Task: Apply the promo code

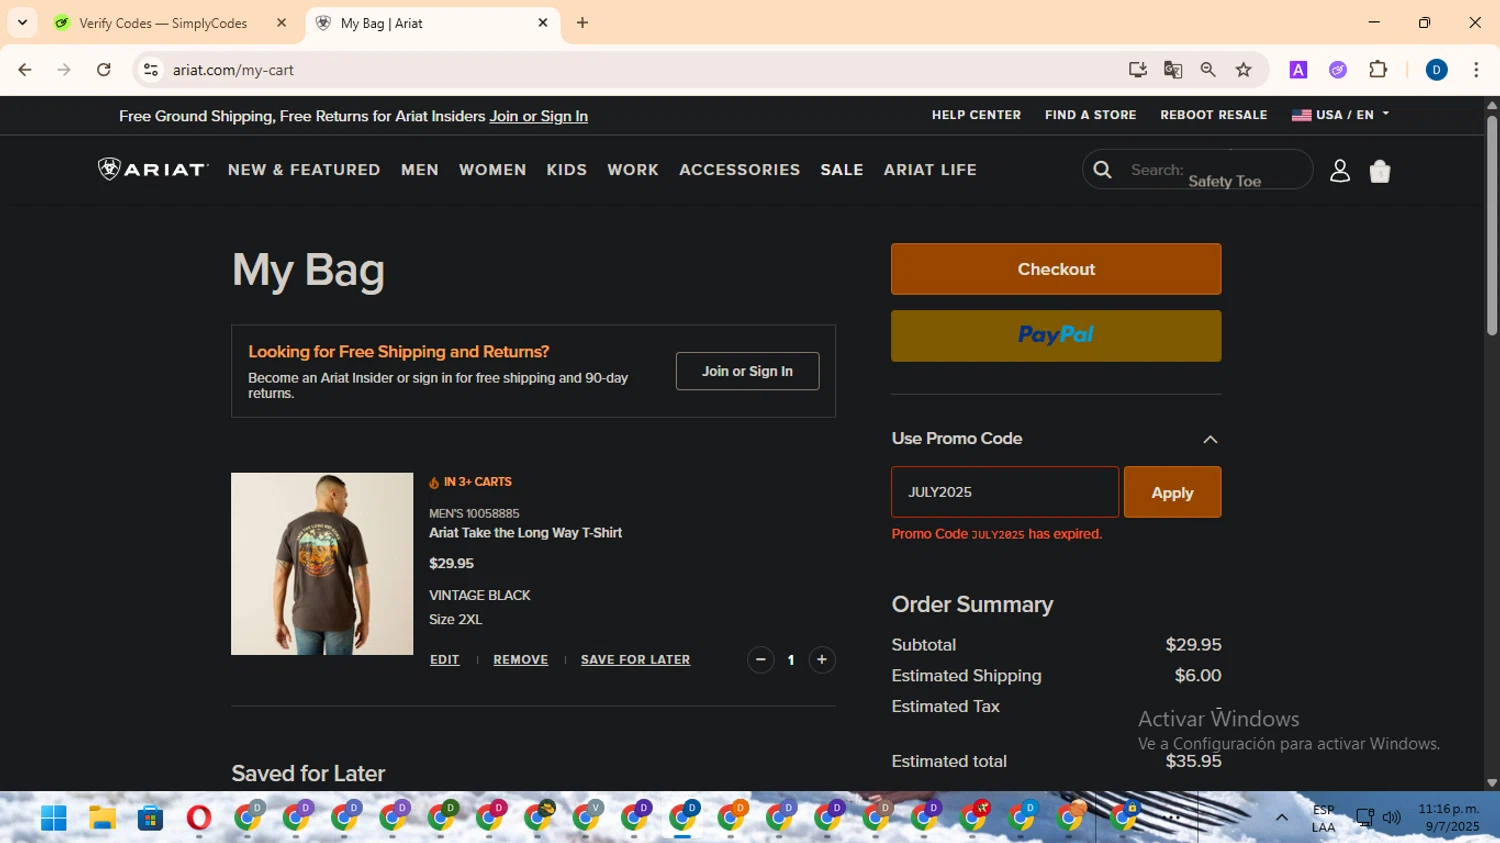Action: click(x=1172, y=492)
